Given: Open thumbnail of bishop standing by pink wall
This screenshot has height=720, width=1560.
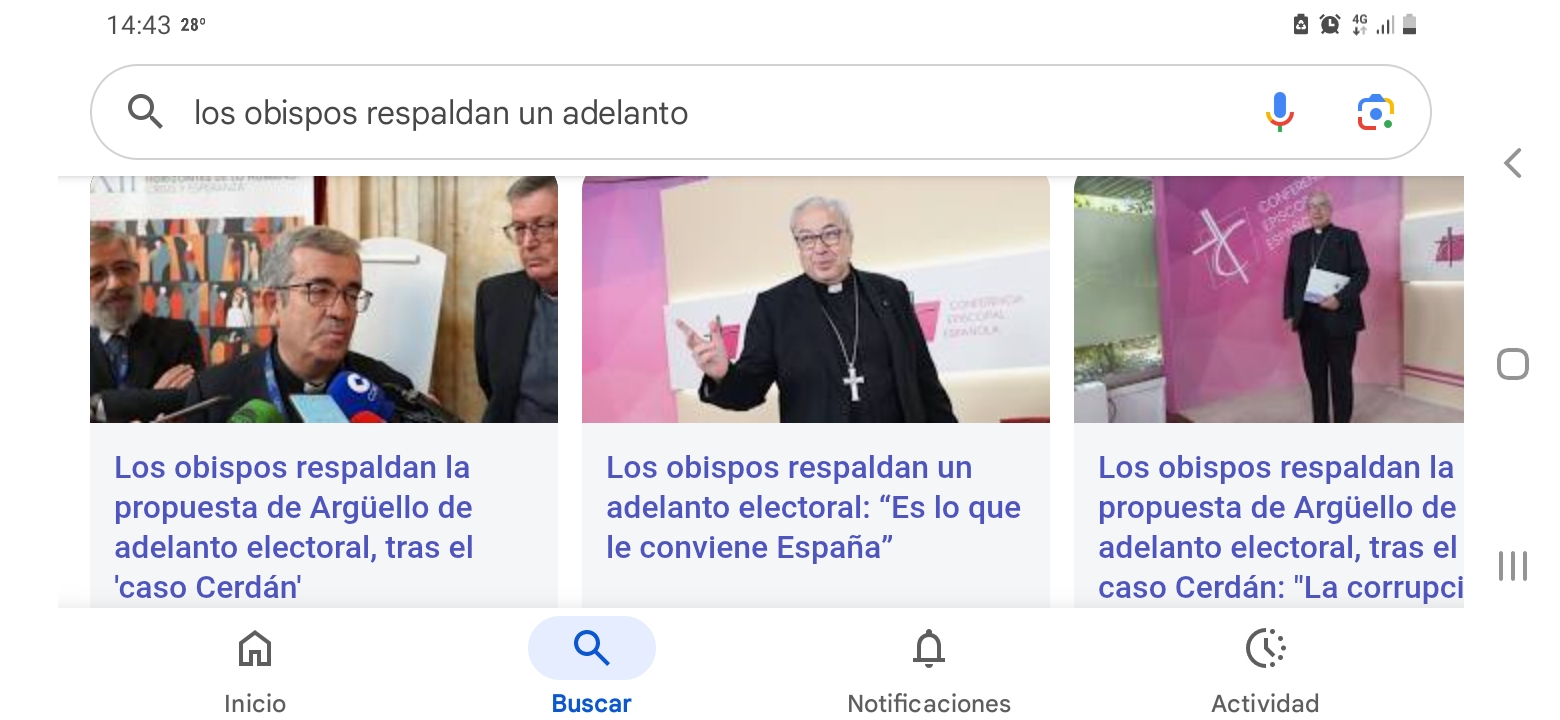Looking at the screenshot, I should tap(1269, 299).
